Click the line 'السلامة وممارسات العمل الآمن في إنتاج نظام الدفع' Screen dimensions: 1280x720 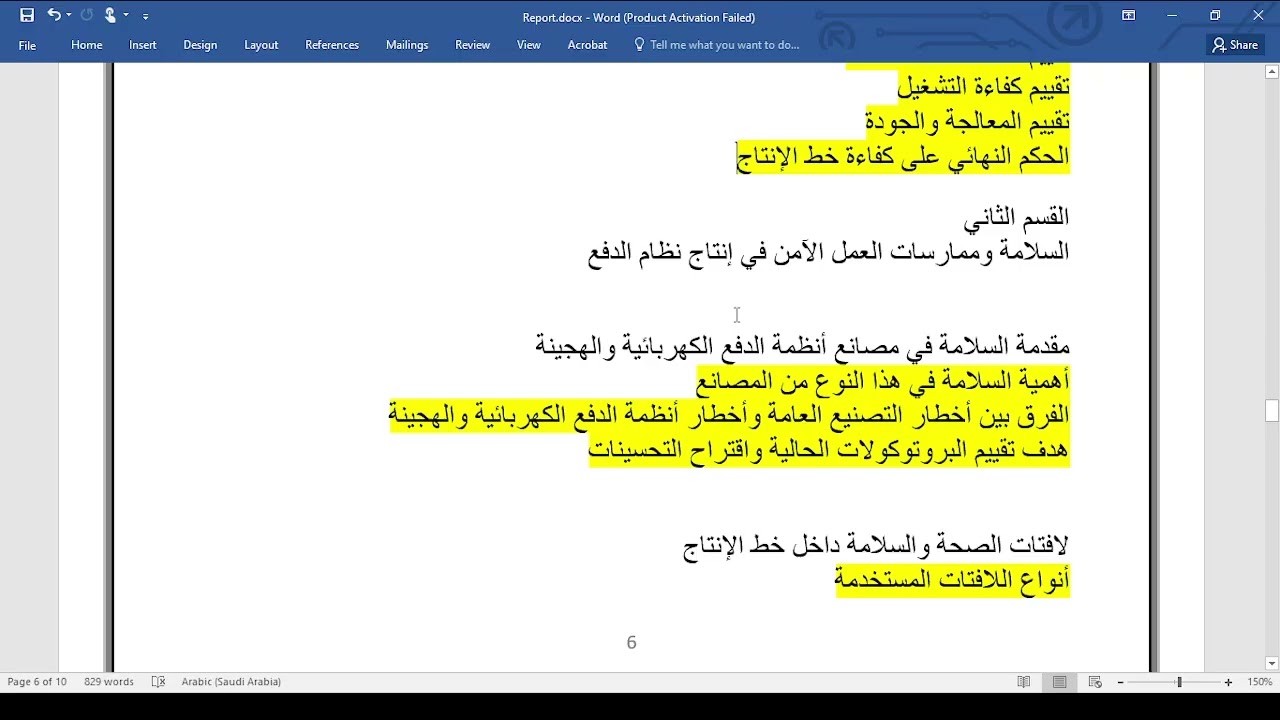tap(829, 252)
